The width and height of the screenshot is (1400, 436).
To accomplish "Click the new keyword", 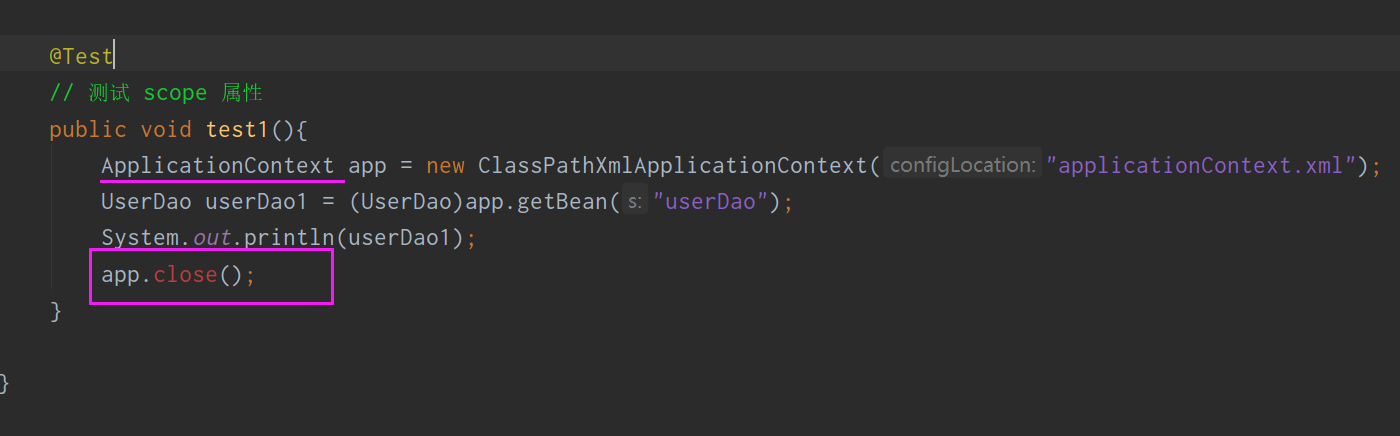I will [x=445, y=166].
